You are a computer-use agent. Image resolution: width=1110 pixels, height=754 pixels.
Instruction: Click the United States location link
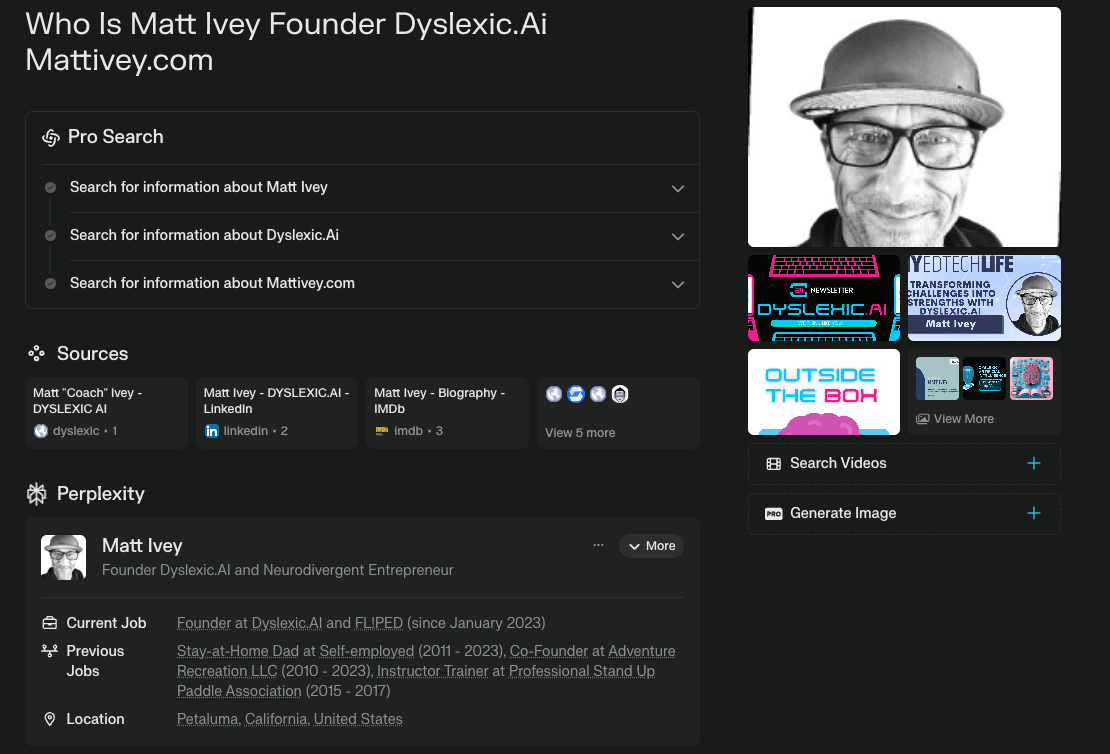tap(358, 719)
